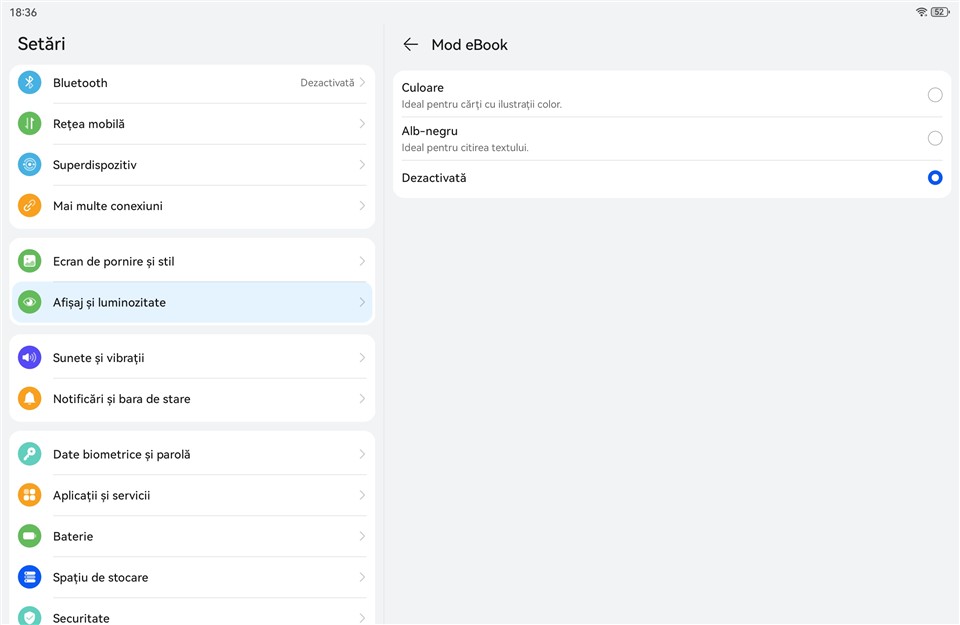Select the Alb-negru radio button
Image resolution: width=960 pixels, height=625 pixels.
tap(934, 138)
